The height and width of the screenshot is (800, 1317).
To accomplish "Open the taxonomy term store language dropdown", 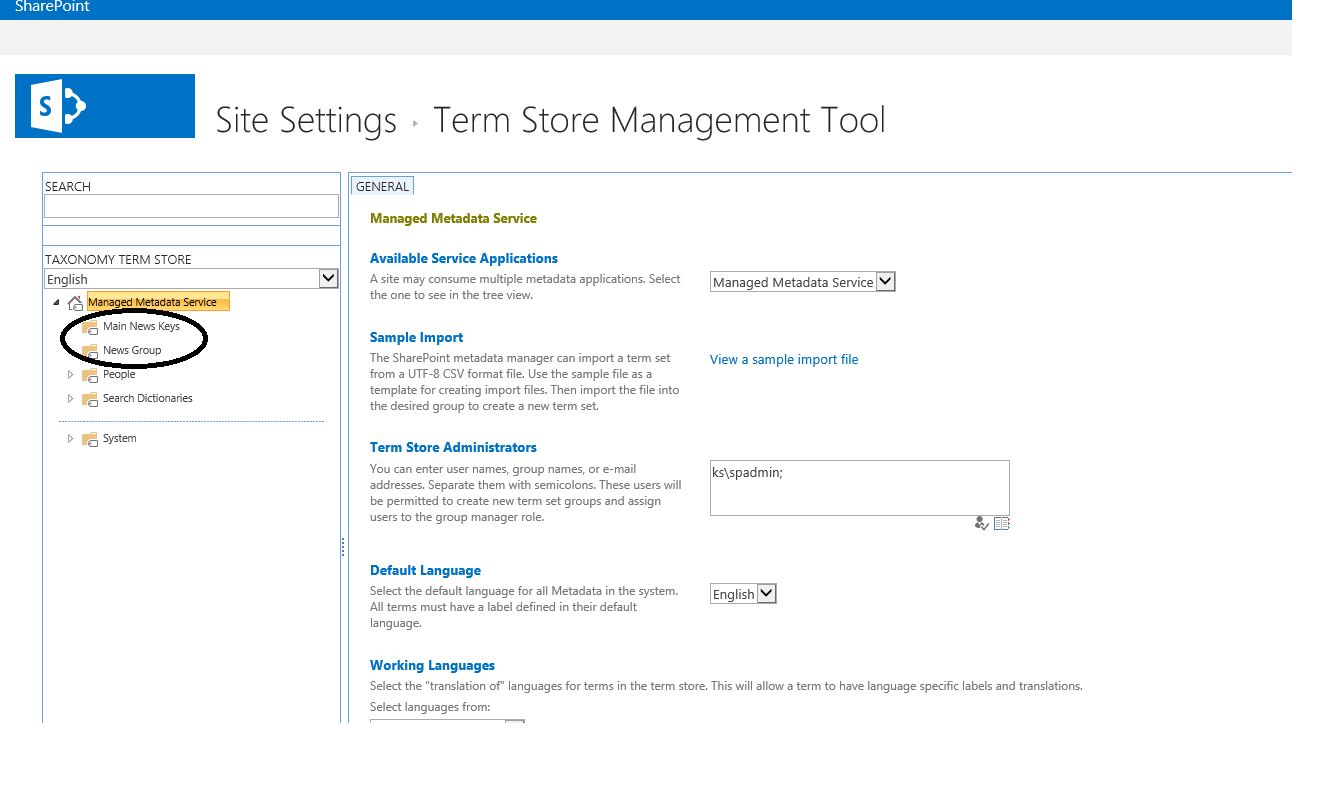I will click(328, 279).
